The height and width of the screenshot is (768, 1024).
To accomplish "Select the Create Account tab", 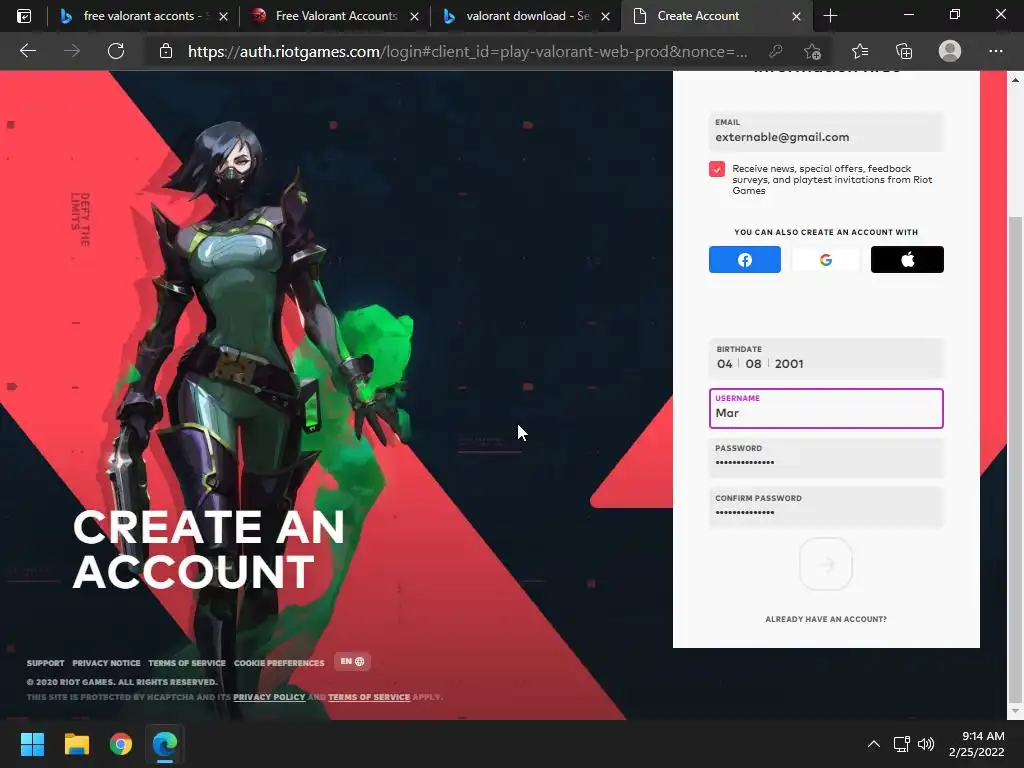I will pos(716,16).
